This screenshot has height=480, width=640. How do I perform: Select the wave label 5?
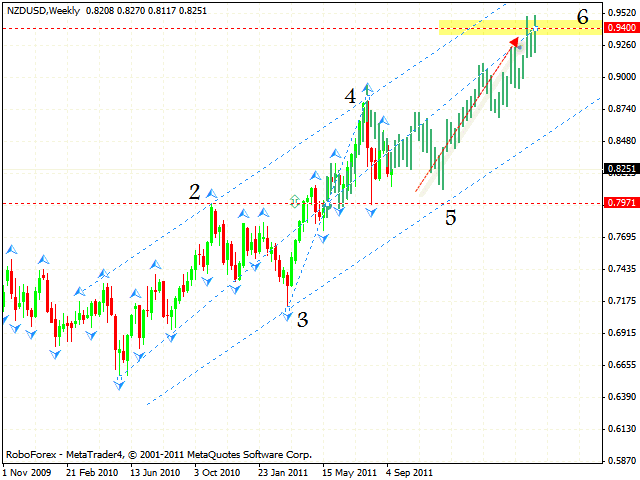coord(451,216)
